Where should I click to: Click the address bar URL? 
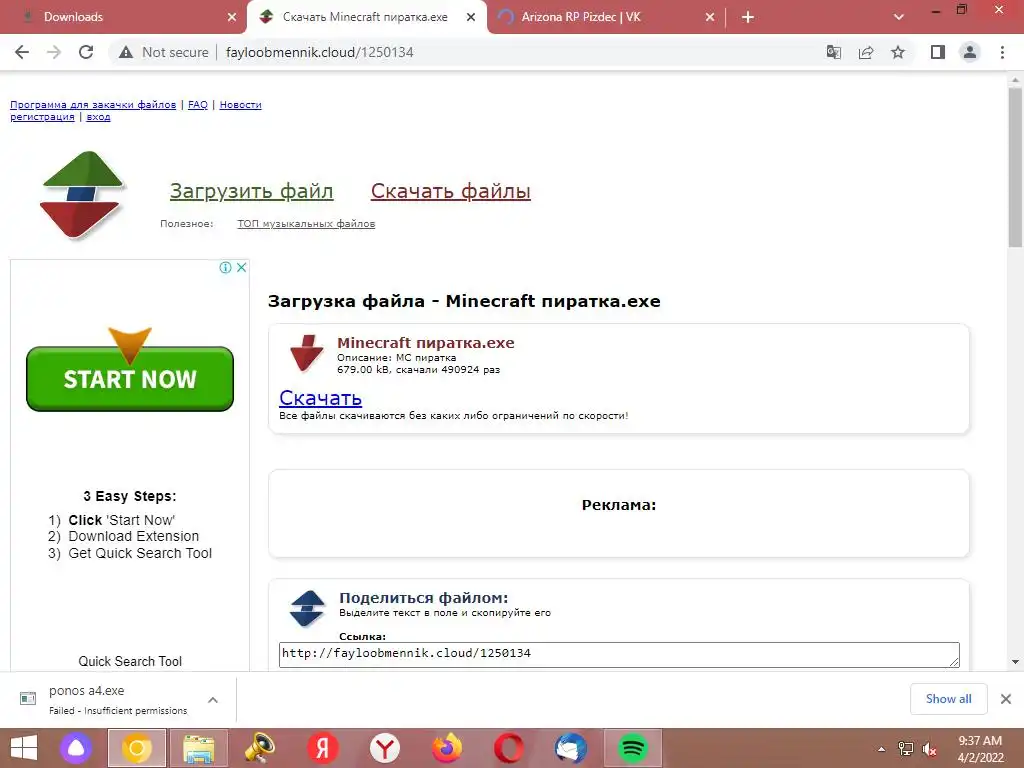pos(319,52)
